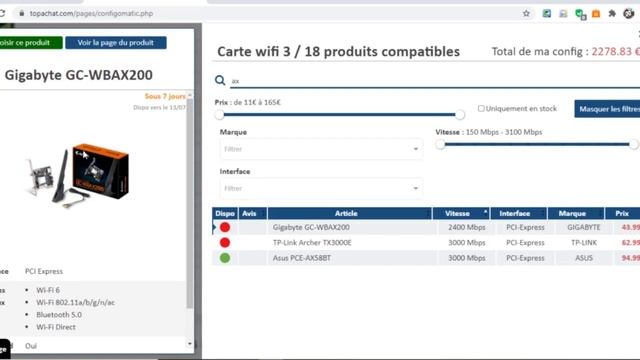Screen dimensions: 640x360
Task: Open the Marque filter dropdown
Action: [321, 149]
